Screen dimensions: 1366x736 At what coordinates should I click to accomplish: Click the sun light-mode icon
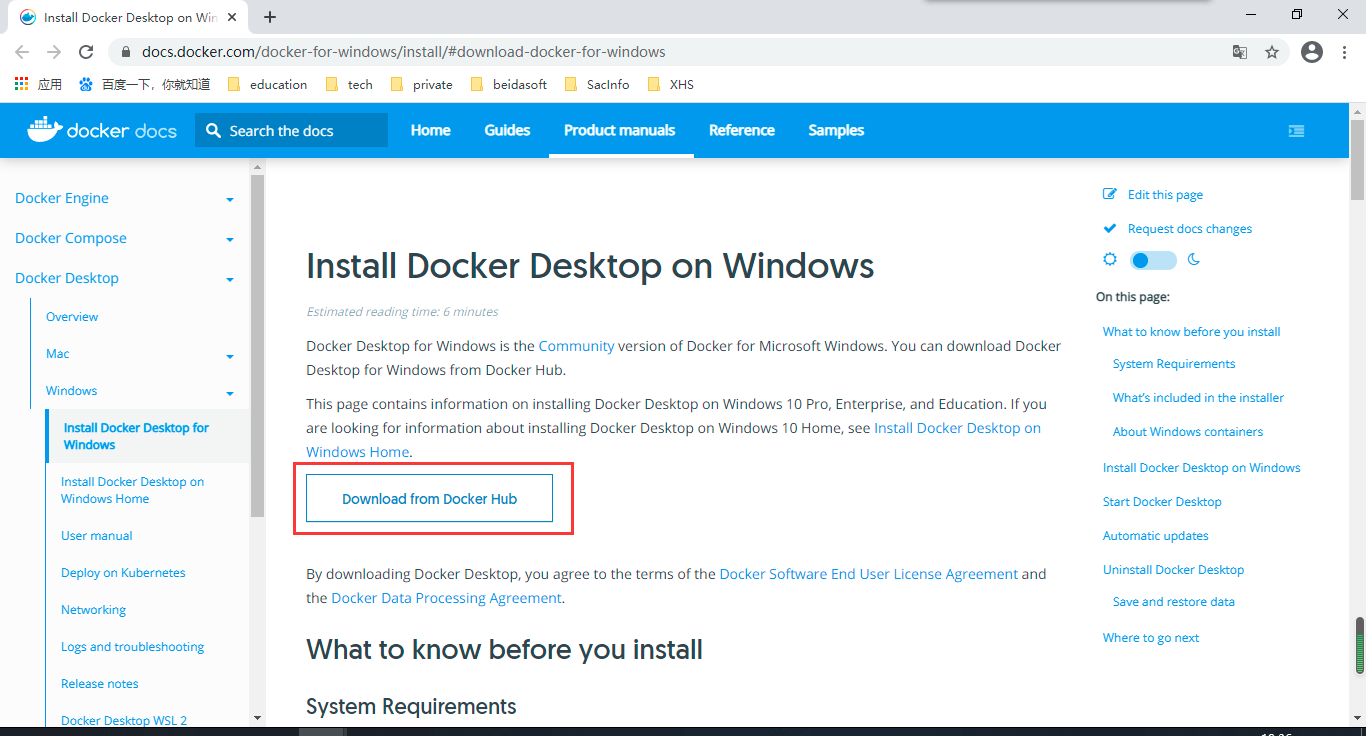coord(1109,259)
